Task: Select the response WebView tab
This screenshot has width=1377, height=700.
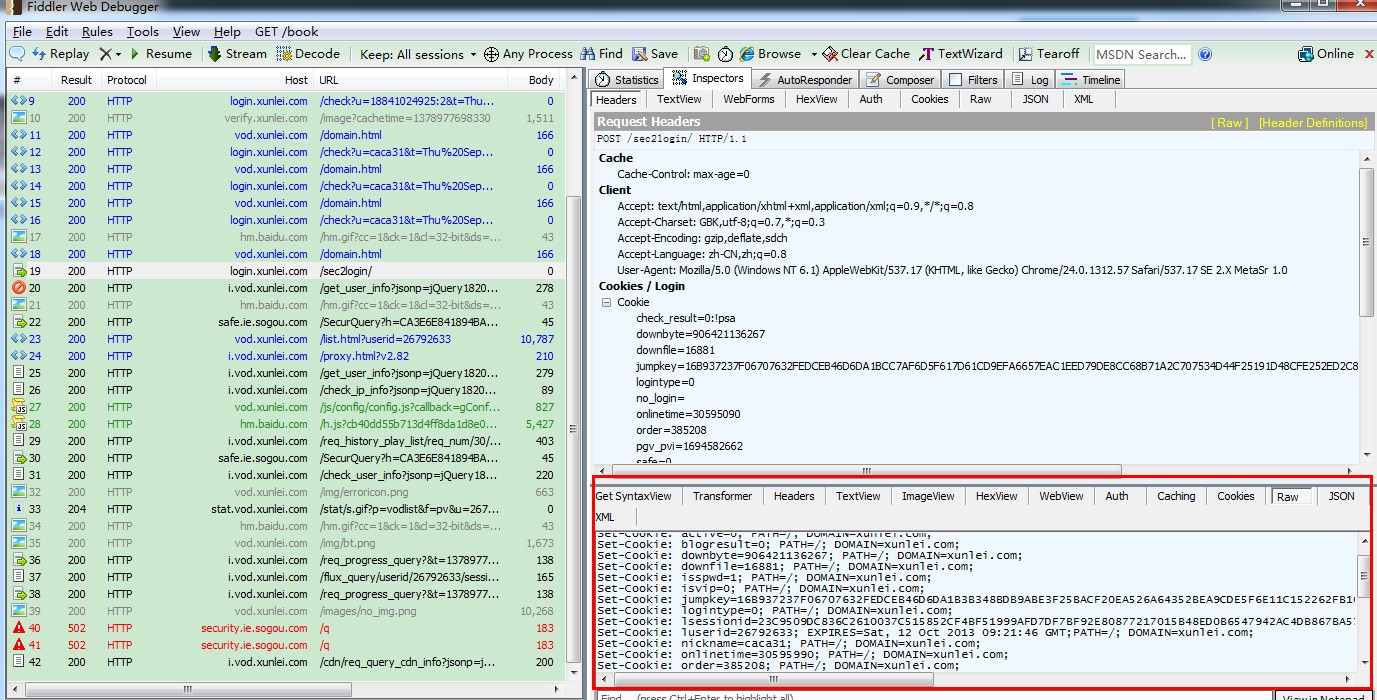Action: [1061, 496]
